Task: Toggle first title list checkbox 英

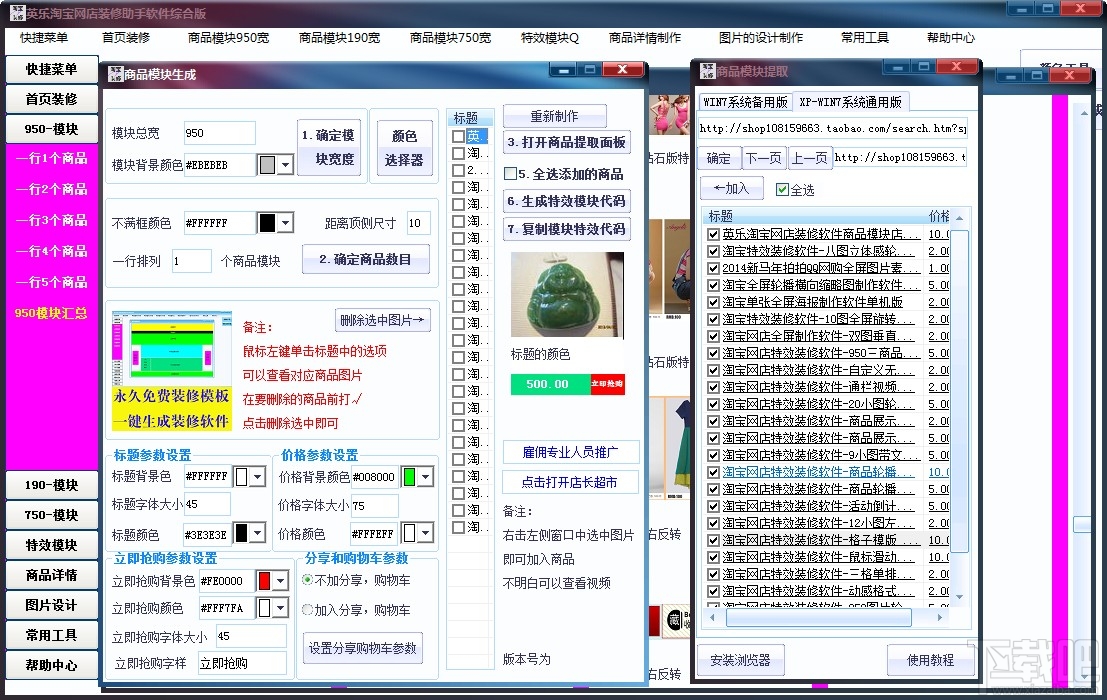Action: 458,136
